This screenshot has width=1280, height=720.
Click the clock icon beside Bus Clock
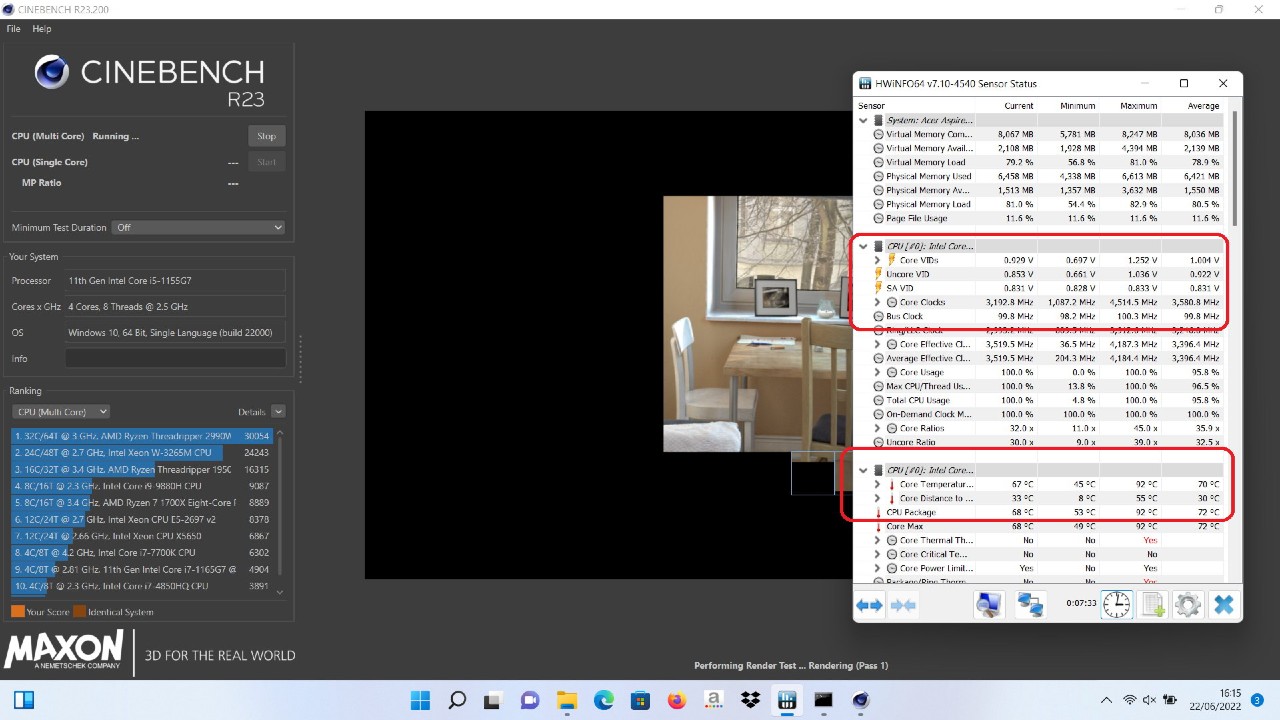point(878,316)
